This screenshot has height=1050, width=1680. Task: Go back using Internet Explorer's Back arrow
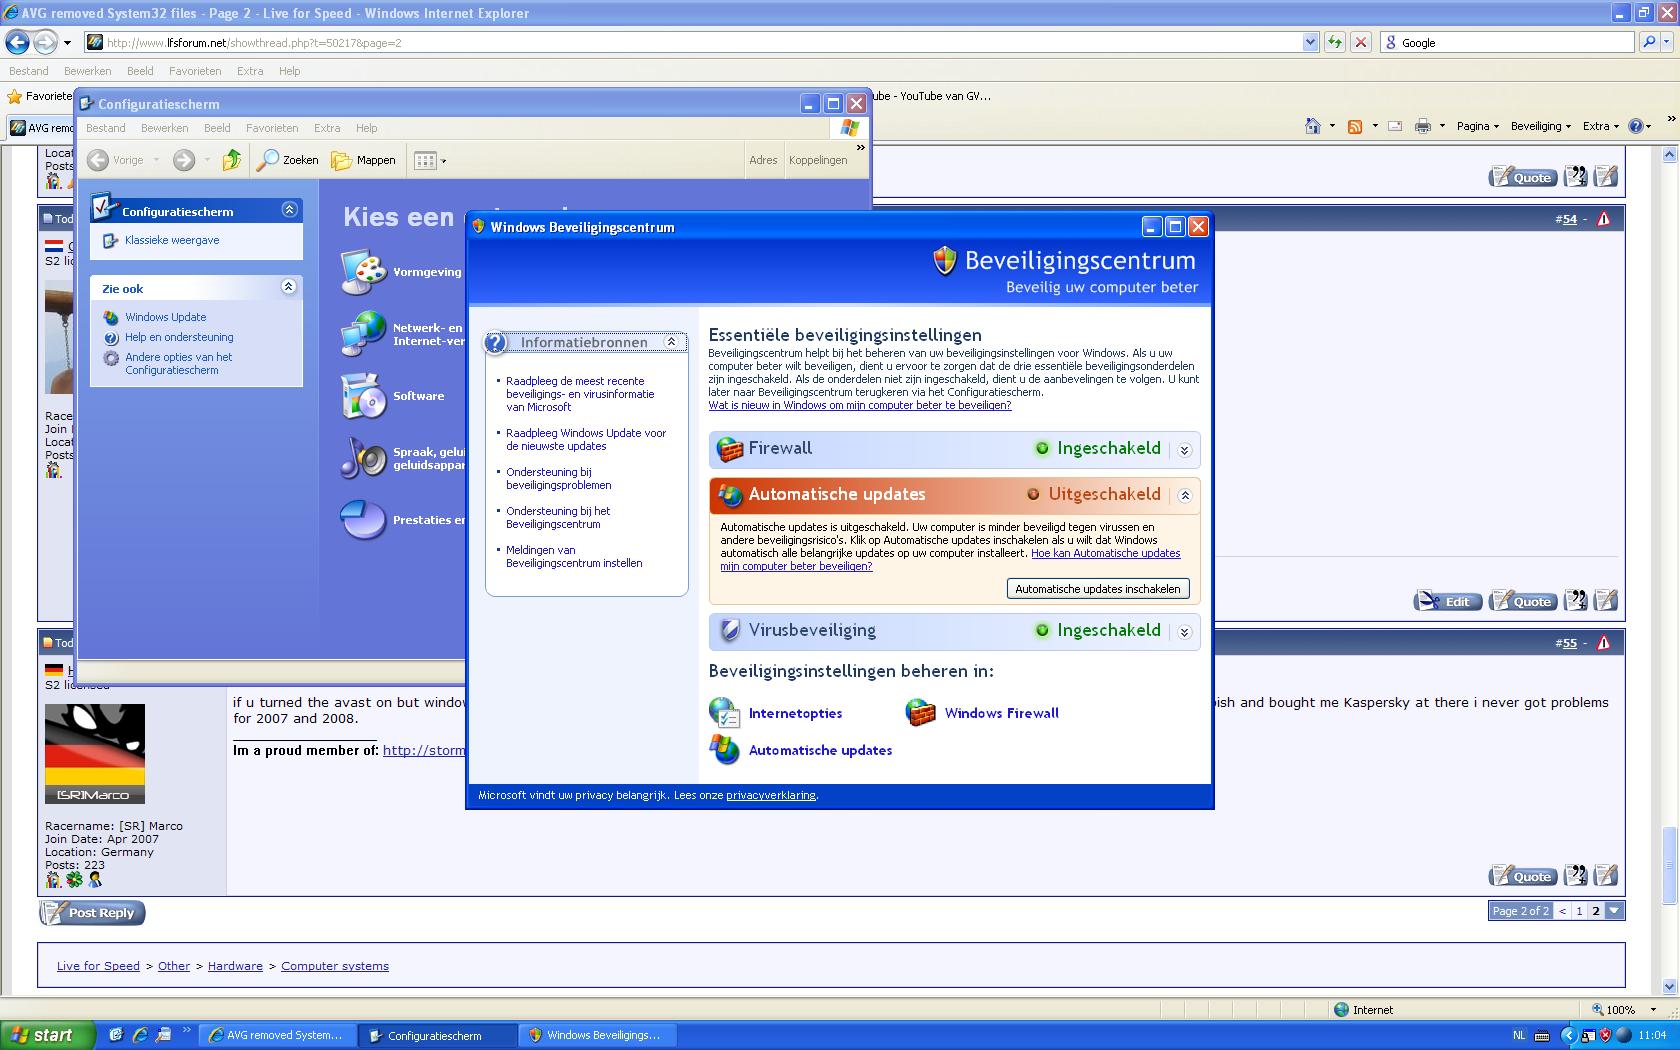17,42
